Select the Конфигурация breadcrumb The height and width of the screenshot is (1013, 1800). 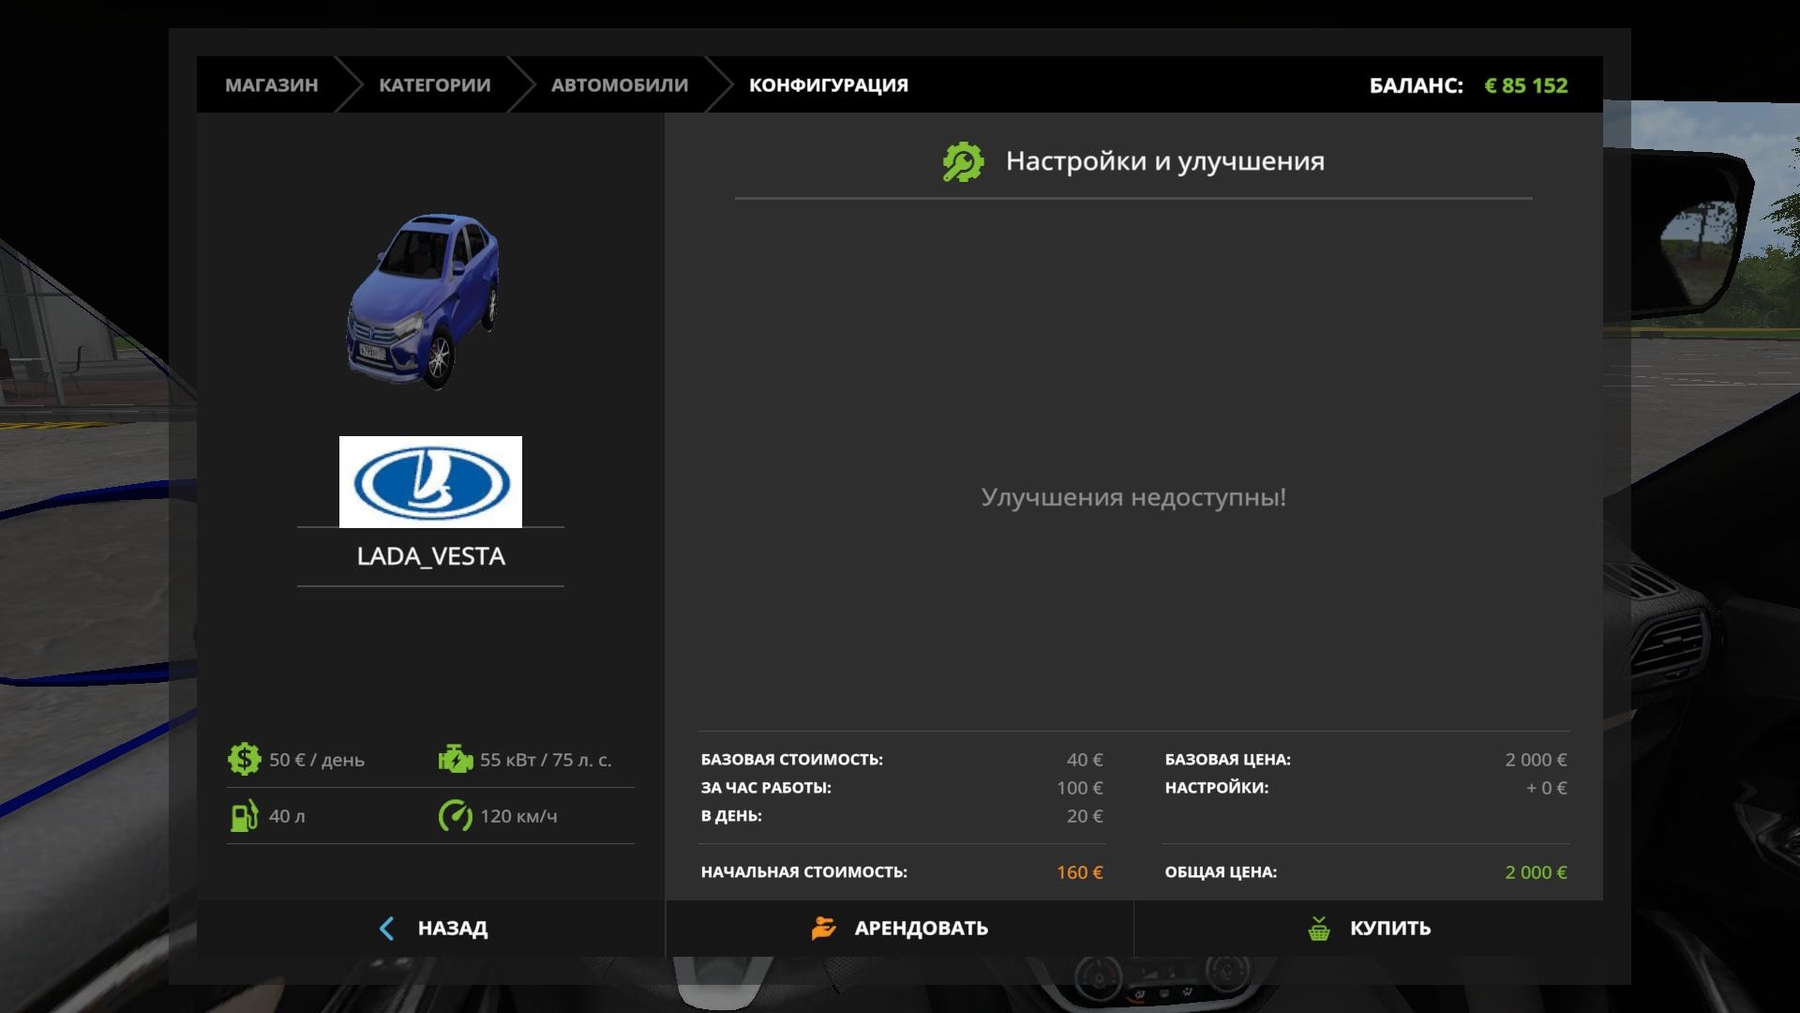pos(828,85)
